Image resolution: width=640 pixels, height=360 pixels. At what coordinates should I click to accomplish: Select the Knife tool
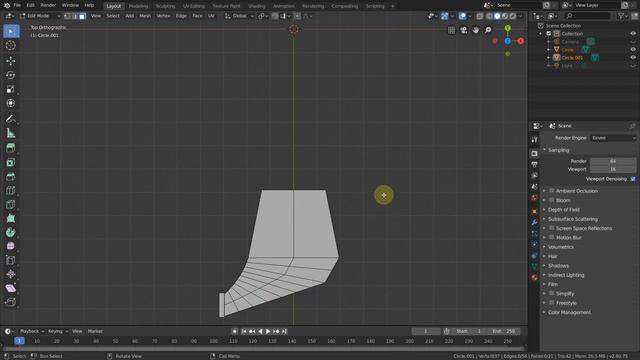tap(11, 204)
